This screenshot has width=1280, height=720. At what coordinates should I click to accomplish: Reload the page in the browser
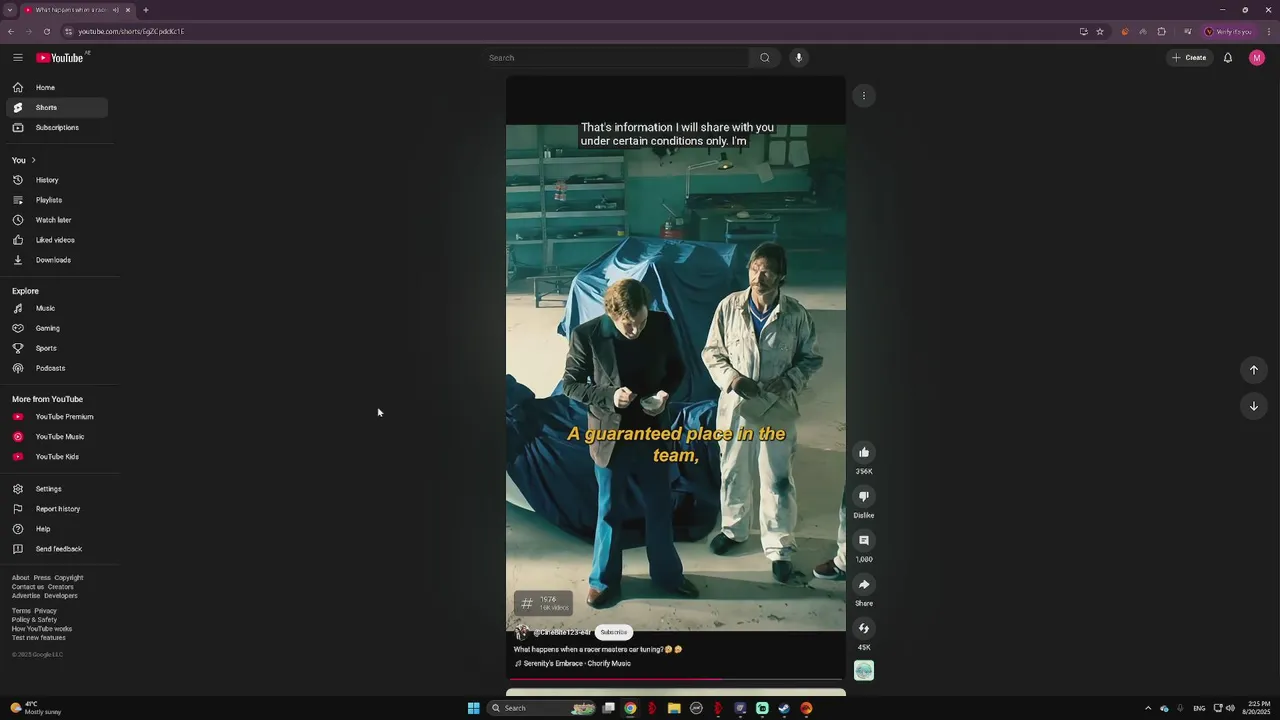[x=47, y=32]
